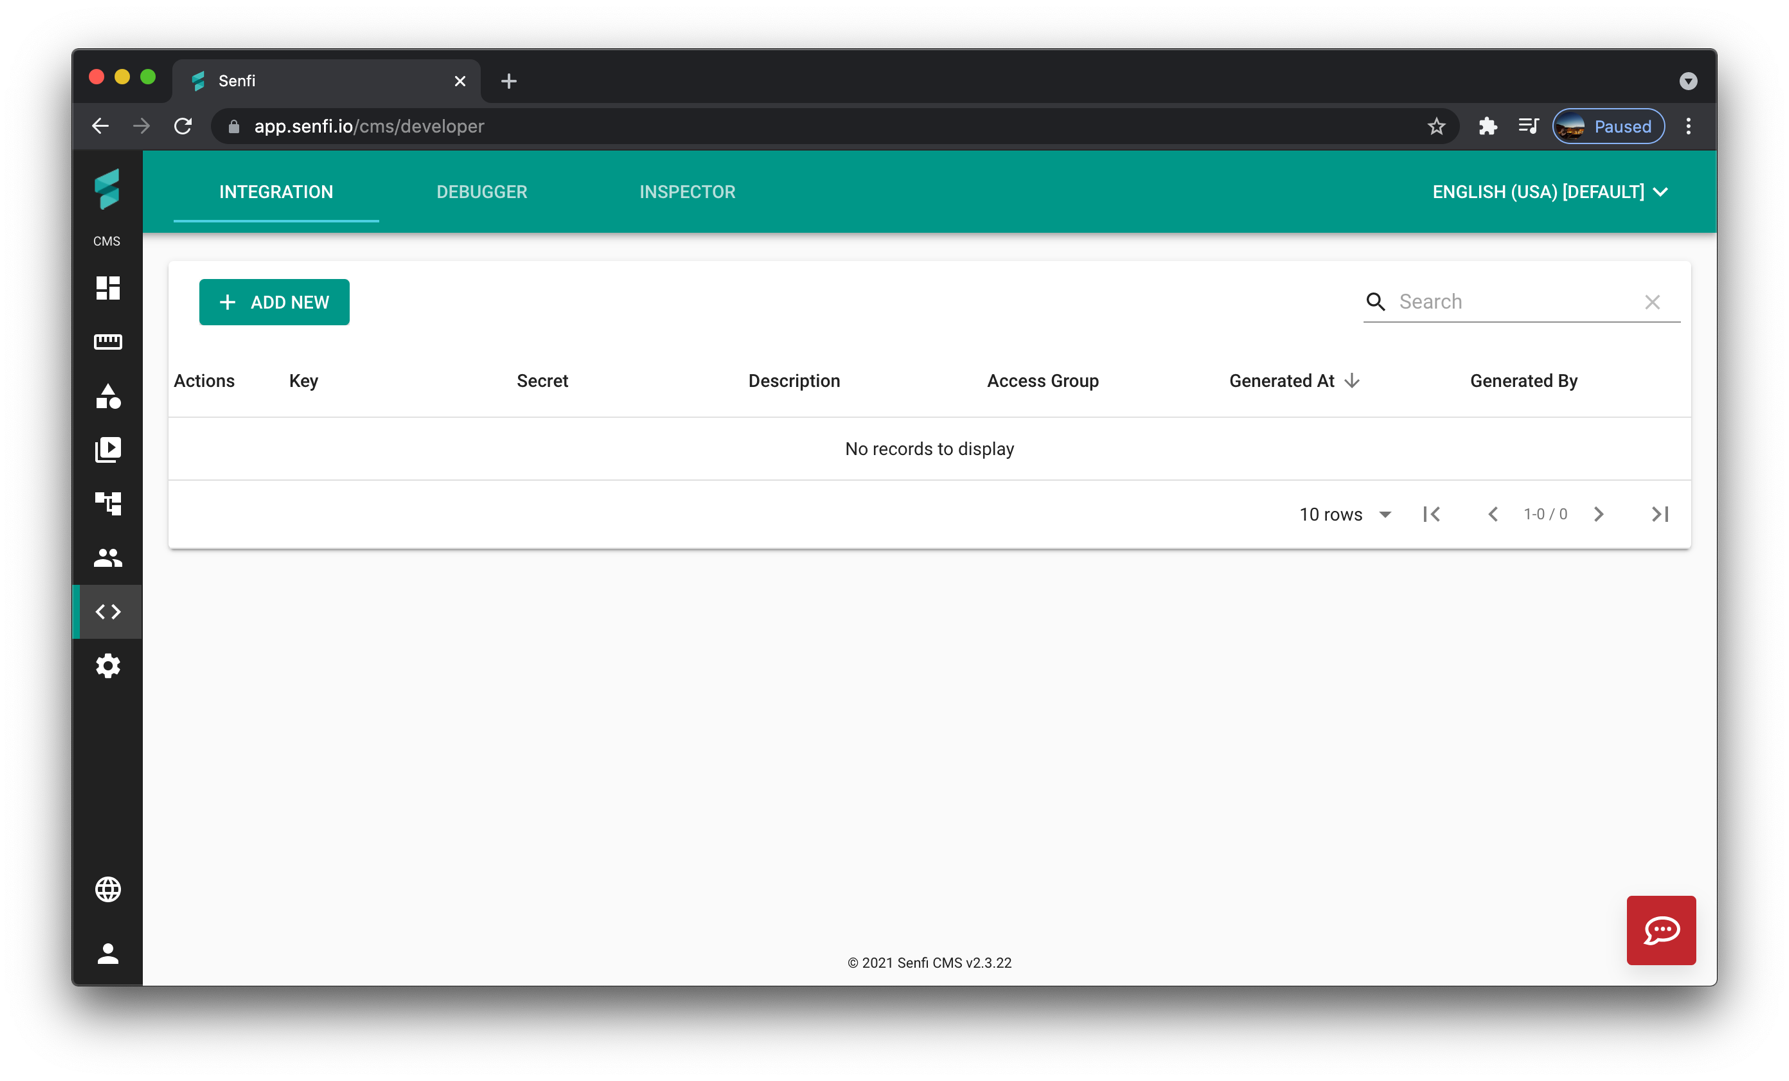Open the Senfi logo home
This screenshot has width=1789, height=1081.
tap(107, 189)
